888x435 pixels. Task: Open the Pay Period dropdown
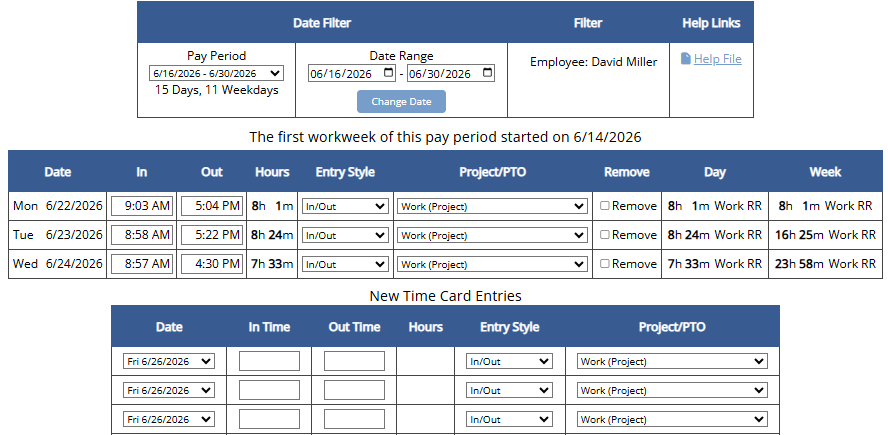(216, 74)
